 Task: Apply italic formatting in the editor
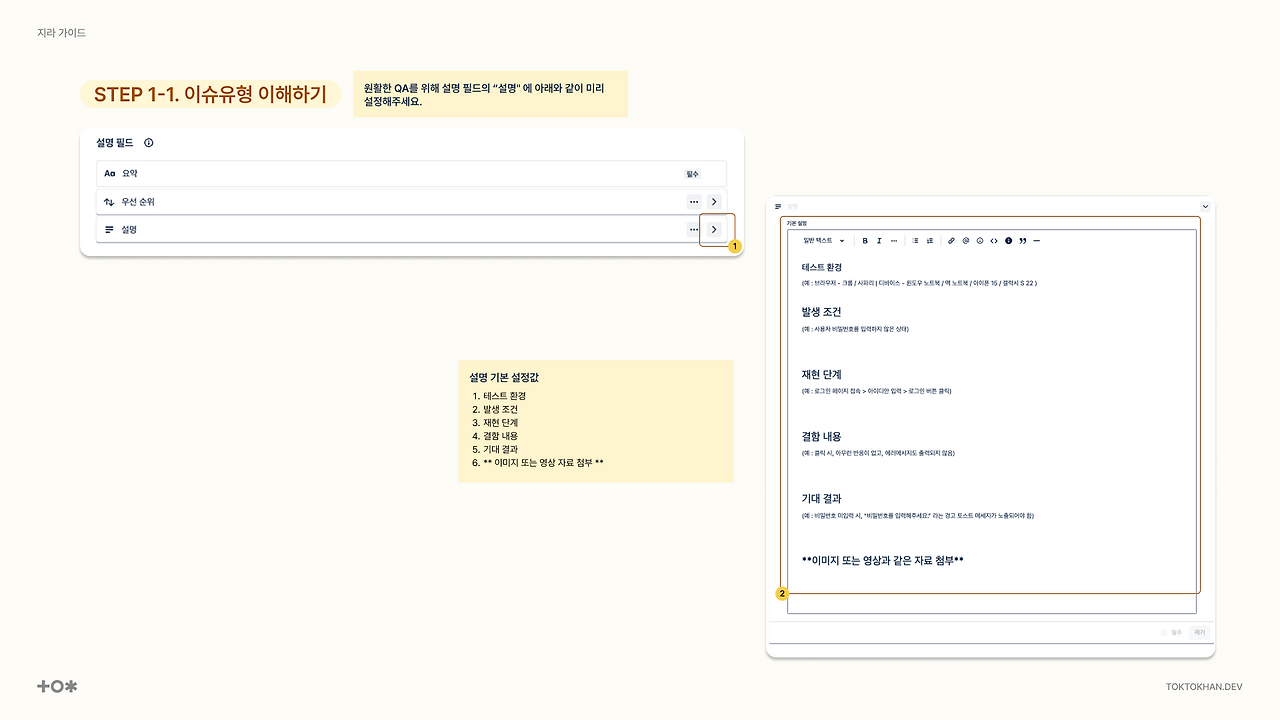(879, 240)
